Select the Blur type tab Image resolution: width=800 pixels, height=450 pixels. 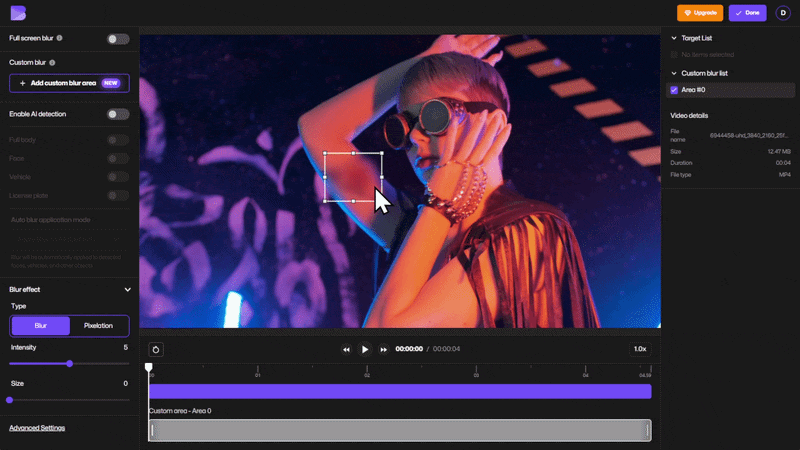pyautogui.click(x=40, y=326)
